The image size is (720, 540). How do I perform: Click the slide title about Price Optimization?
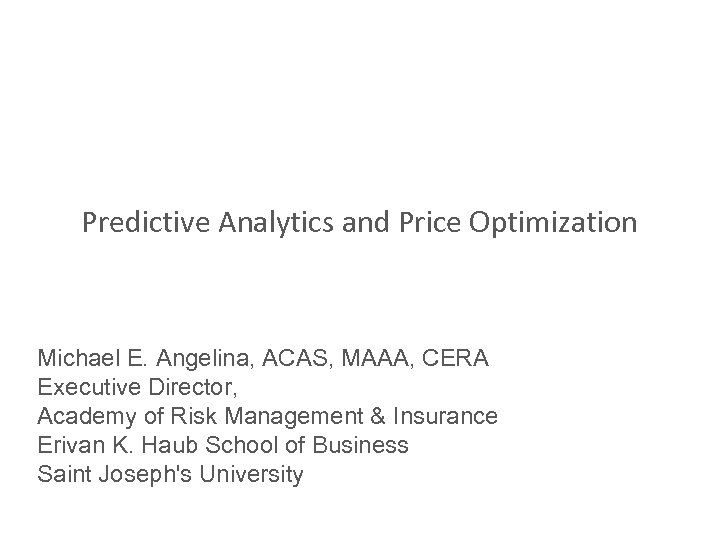359,222
